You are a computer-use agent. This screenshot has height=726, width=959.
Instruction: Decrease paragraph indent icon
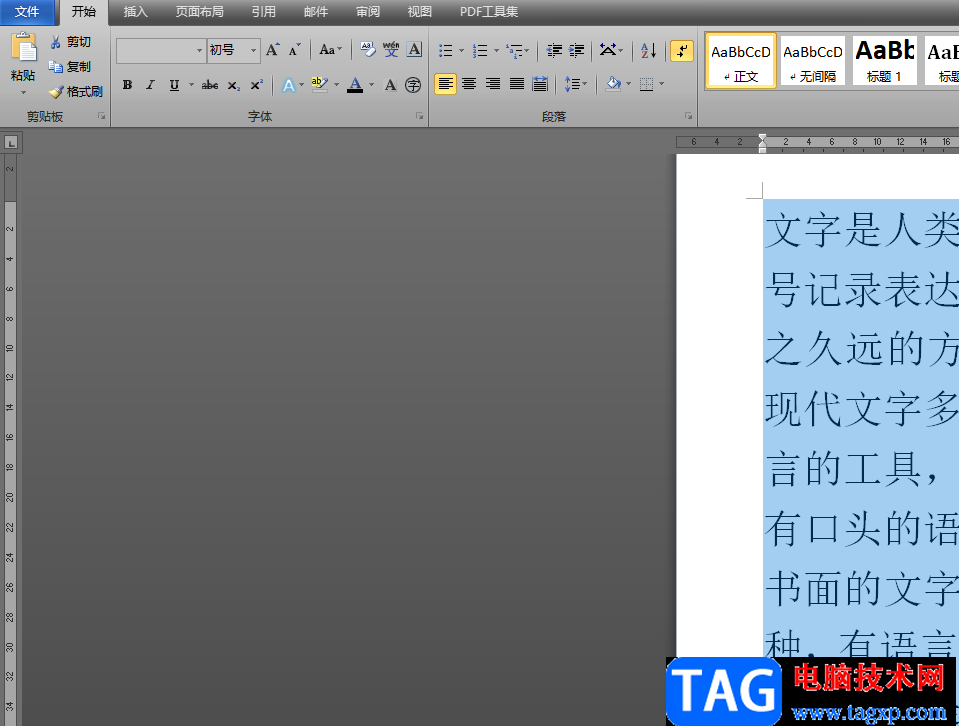tap(554, 50)
